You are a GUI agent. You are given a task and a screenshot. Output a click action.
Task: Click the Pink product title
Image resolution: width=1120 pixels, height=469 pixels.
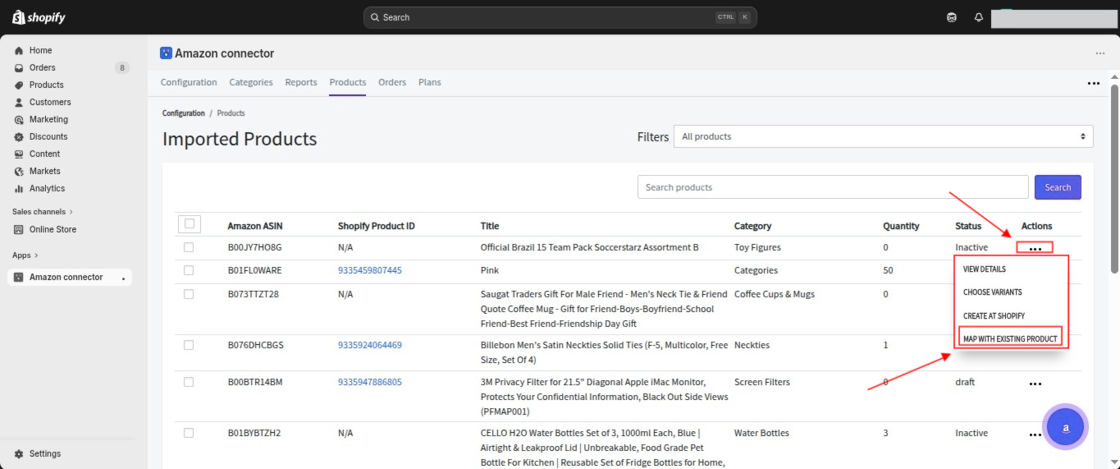pos(489,271)
